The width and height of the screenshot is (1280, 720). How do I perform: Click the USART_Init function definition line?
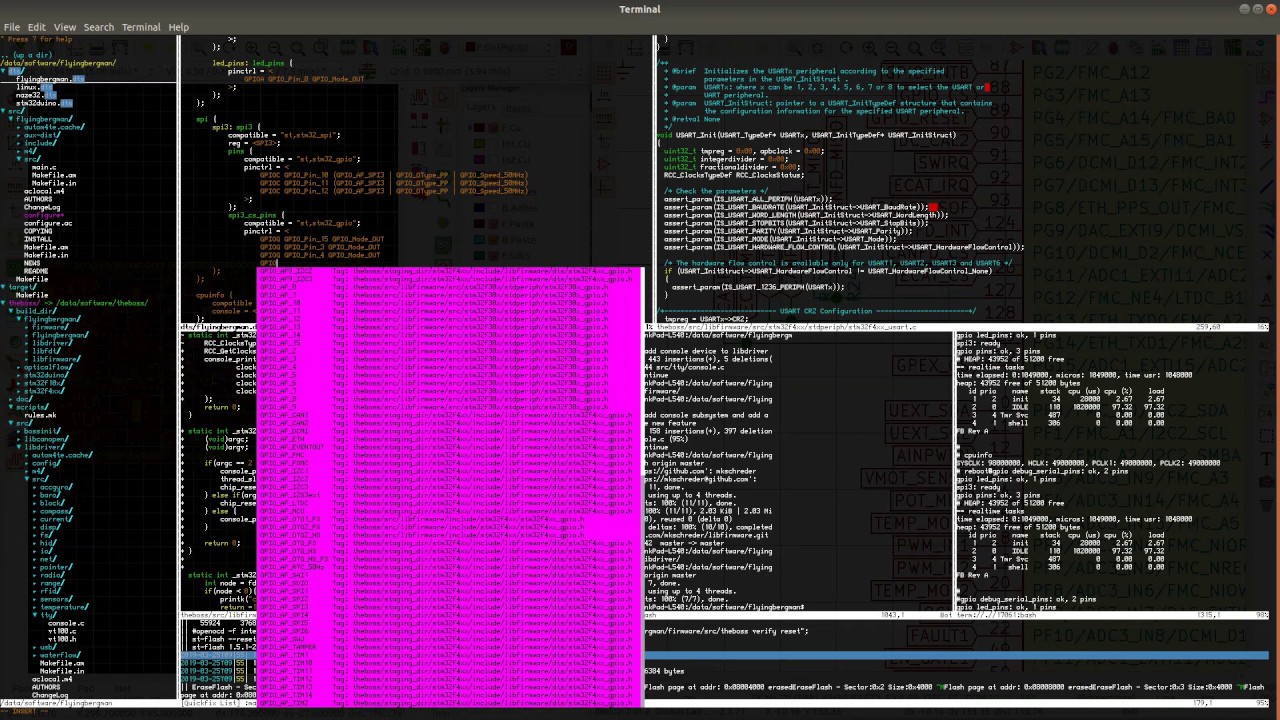click(x=808, y=135)
